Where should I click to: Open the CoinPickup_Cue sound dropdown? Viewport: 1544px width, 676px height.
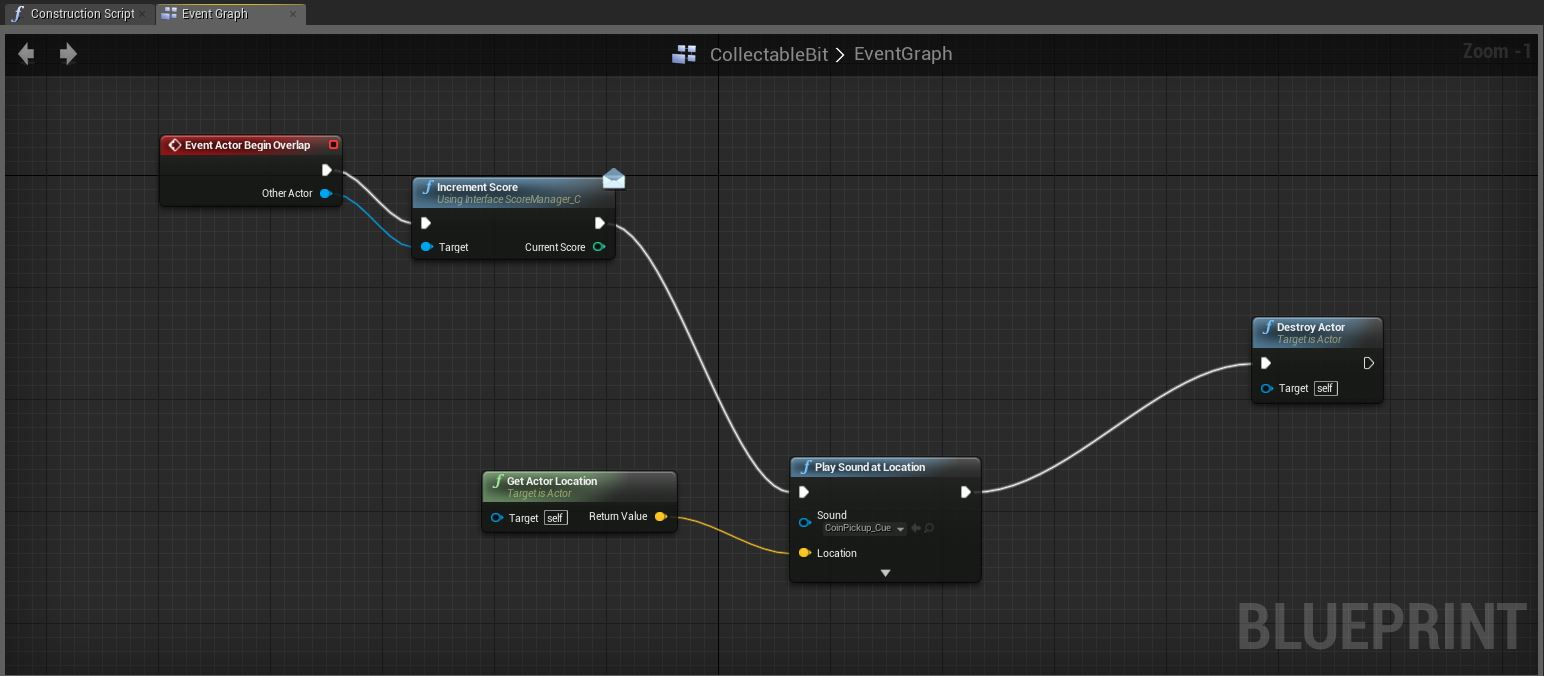864,528
